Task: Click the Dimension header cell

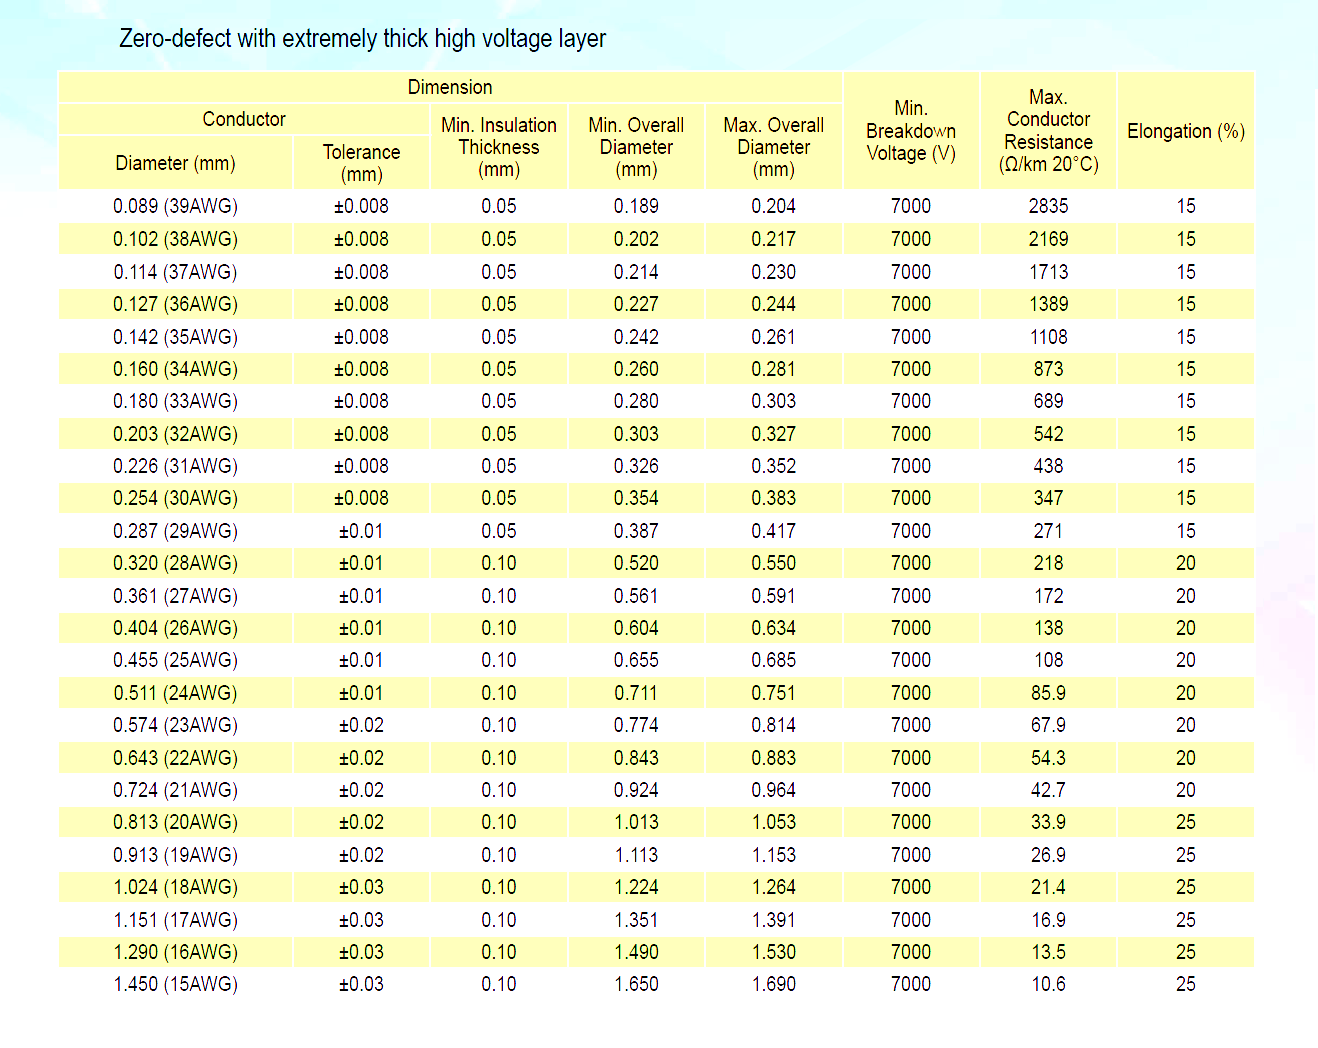Action: pyautogui.click(x=450, y=88)
